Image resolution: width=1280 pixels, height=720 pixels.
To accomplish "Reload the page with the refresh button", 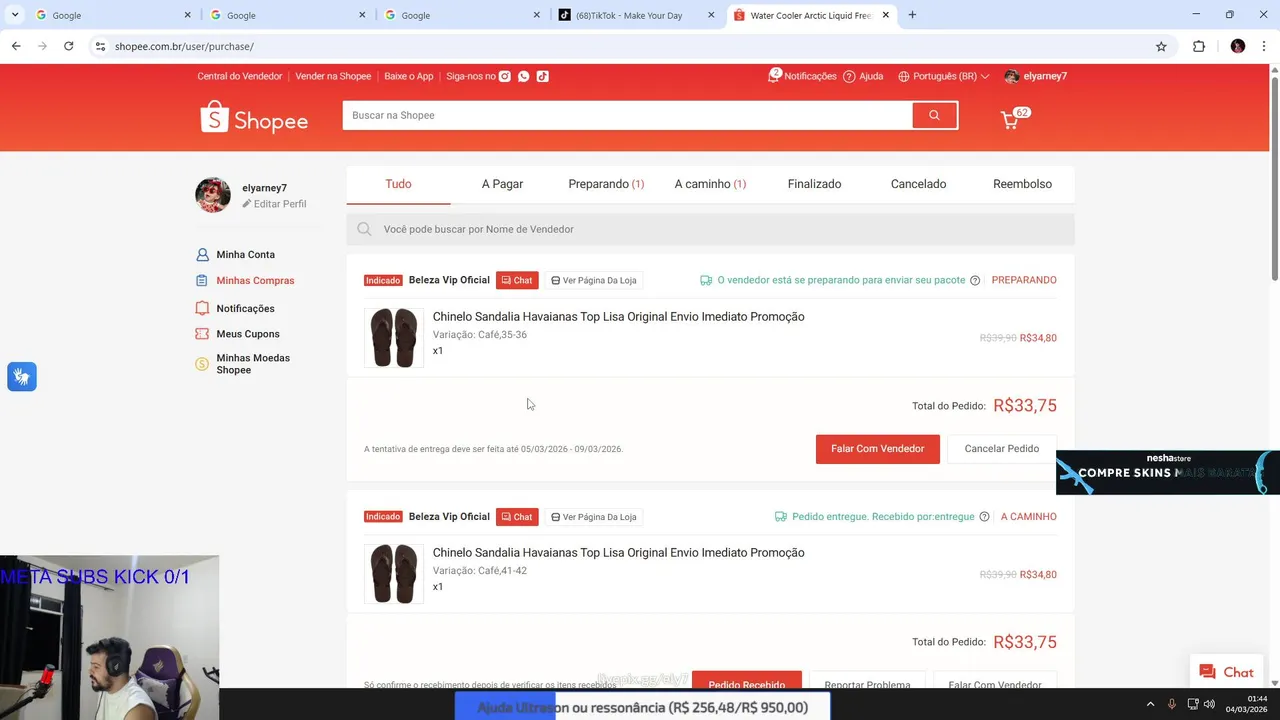I will click(x=68, y=46).
